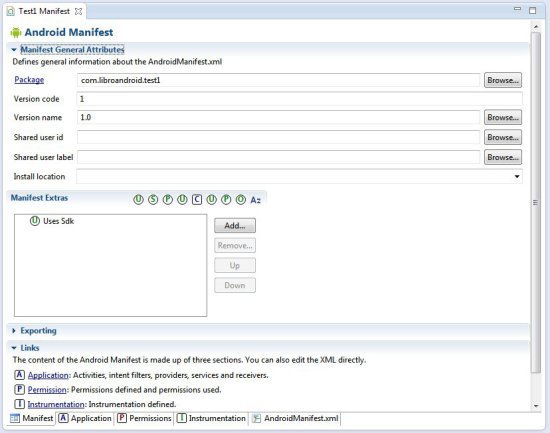Click the Up button
The height and width of the screenshot is (433, 550).
(x=235, y=266)
